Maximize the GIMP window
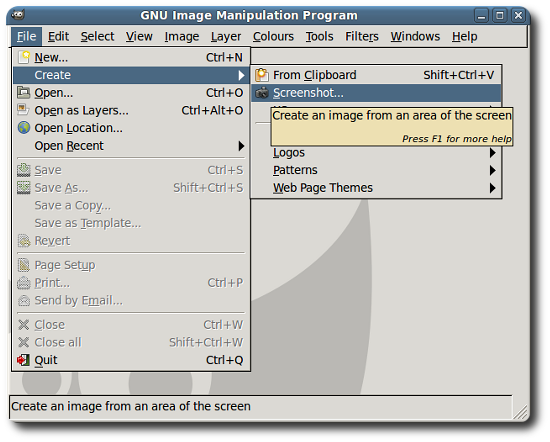This screenshot has height=442, width=550. tap(499, 15)
